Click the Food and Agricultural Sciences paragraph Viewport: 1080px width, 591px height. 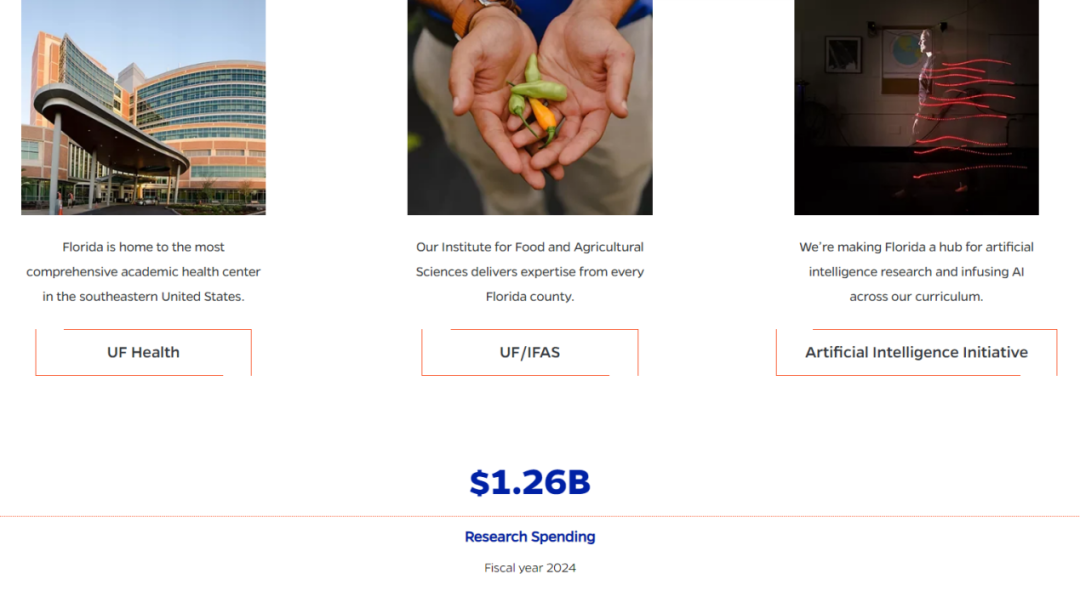530,271
